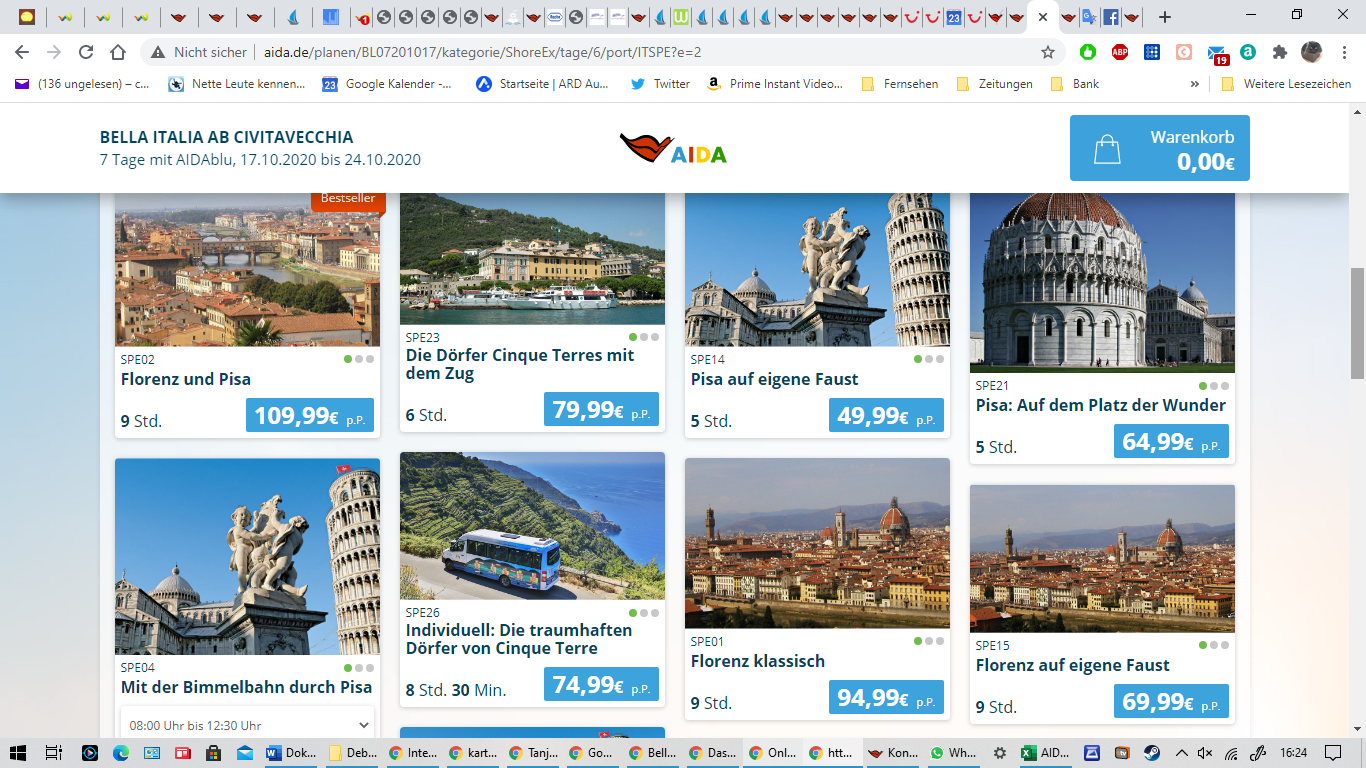
Task: Open Steam from the taskbar
Action: coord(1153,753)
